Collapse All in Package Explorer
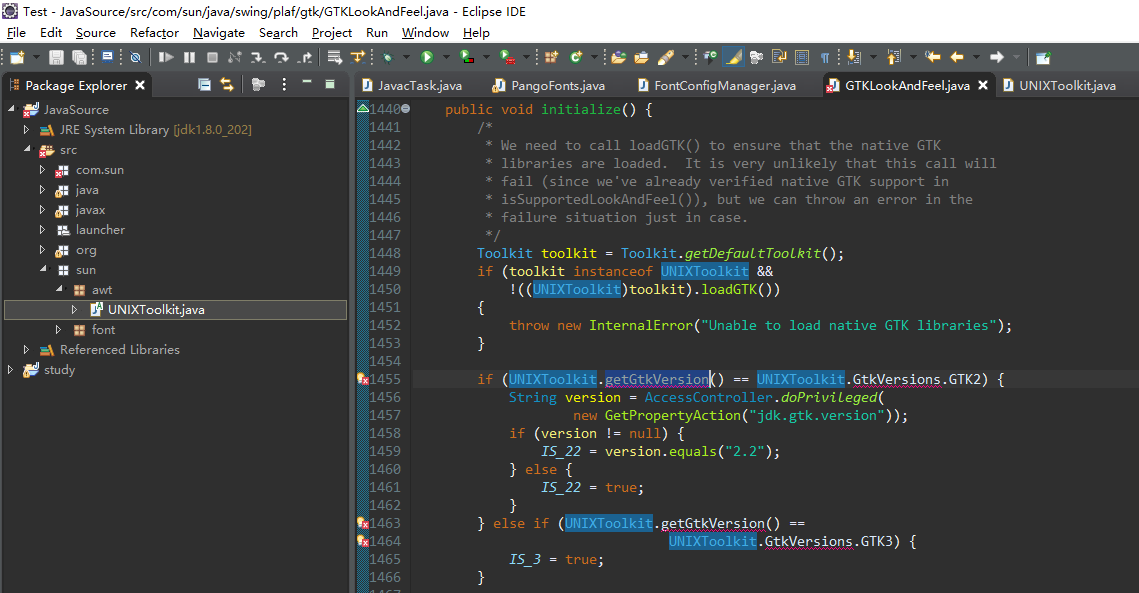The height and width of the screenshot is (593, 1139). (x=205, y=85)
